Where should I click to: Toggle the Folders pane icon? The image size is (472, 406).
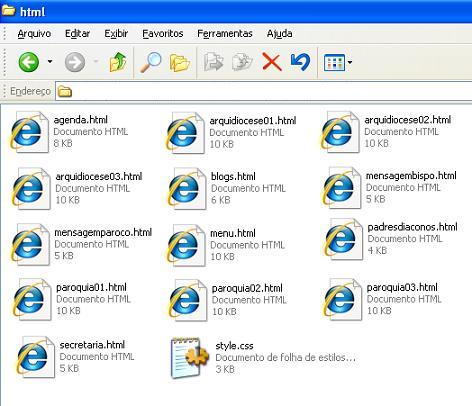click(180, 63)
